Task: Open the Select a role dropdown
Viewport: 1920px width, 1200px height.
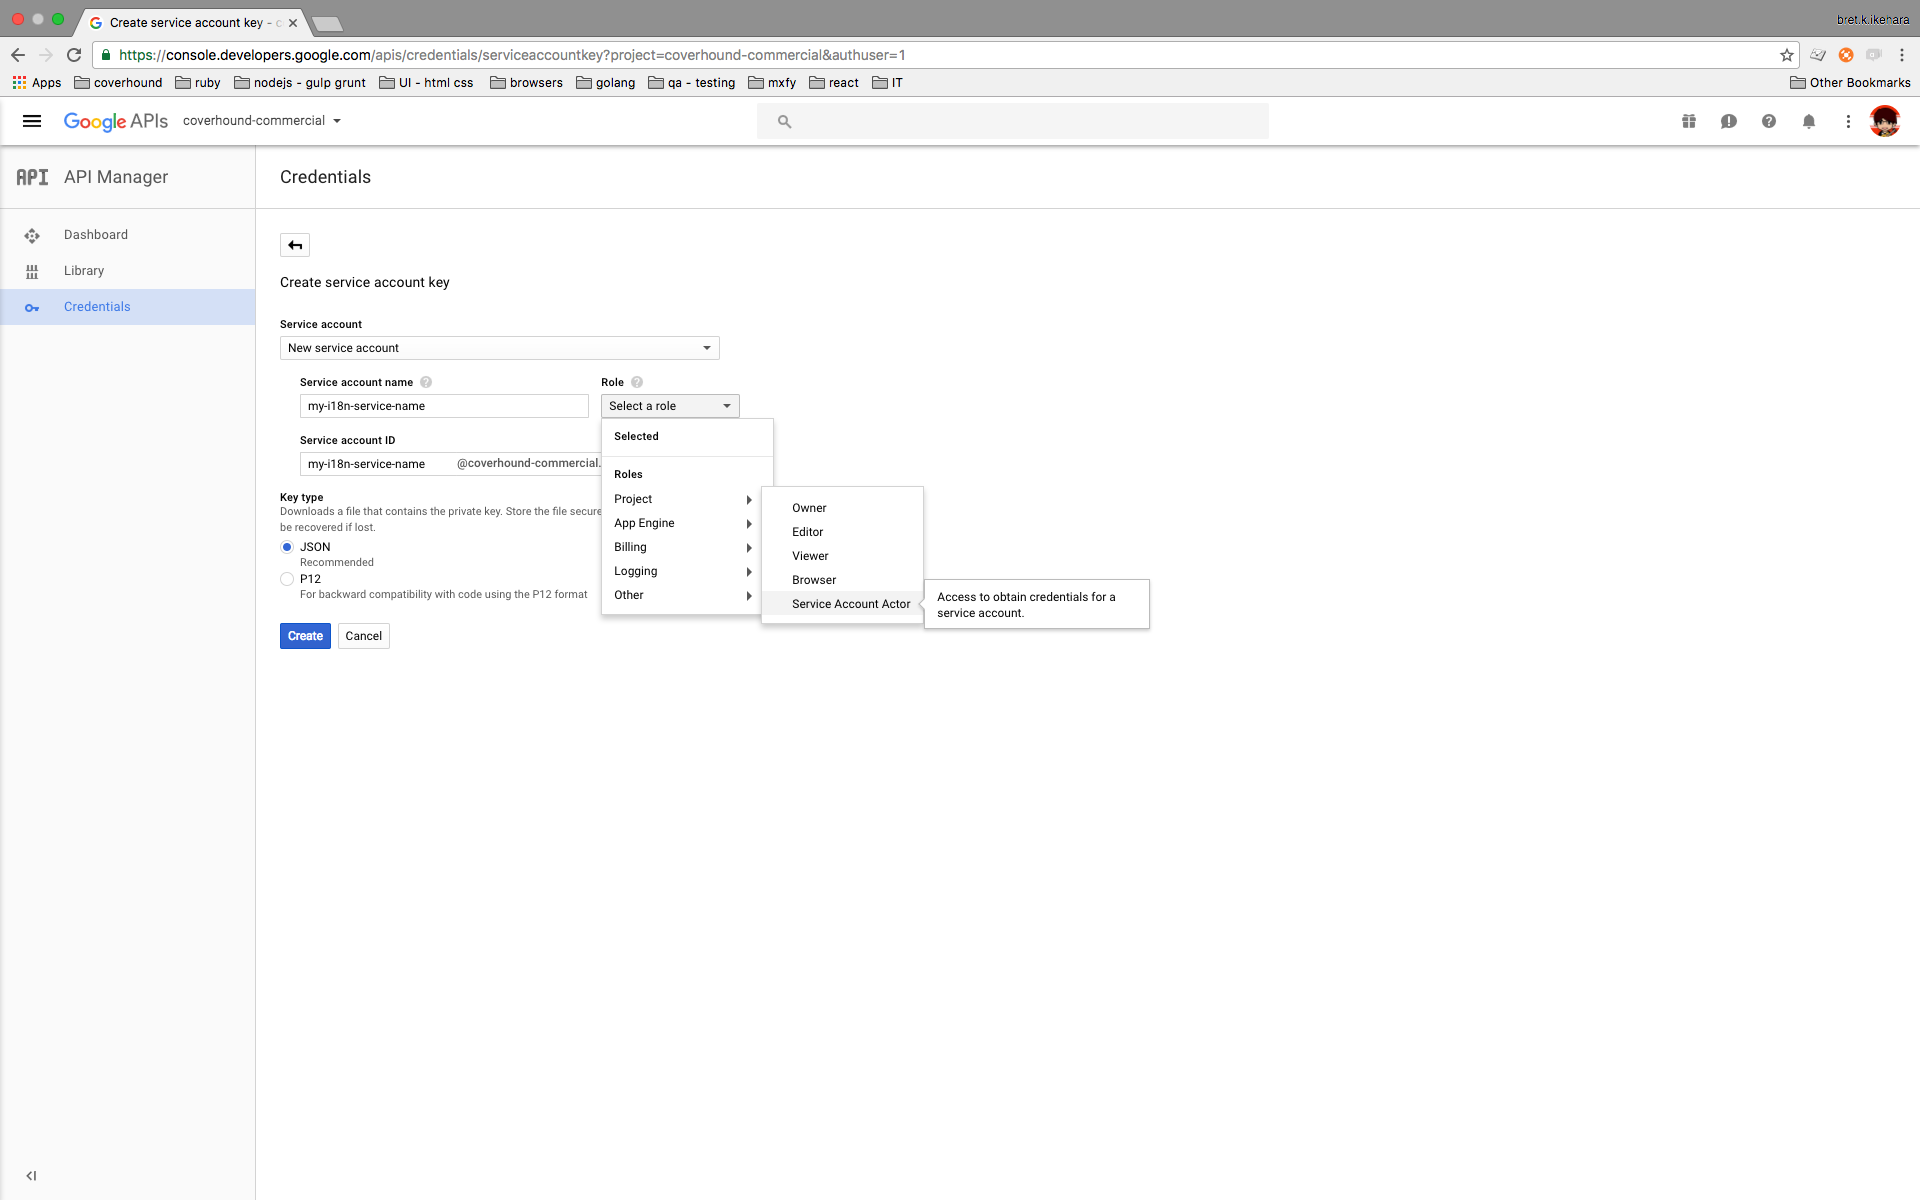Action: click(669, 406)
